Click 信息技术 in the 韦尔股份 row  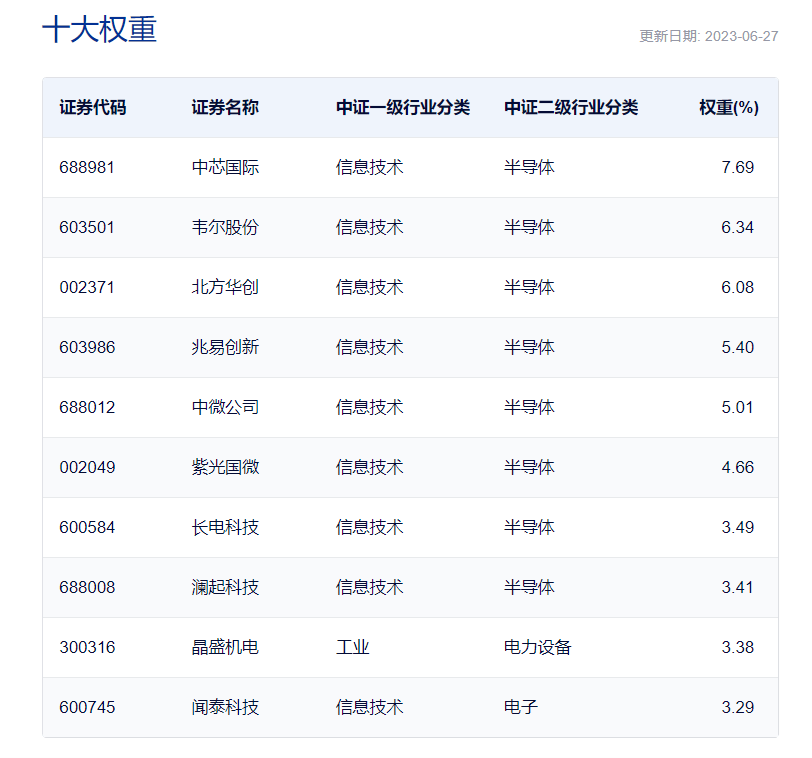tap(369, 228)
